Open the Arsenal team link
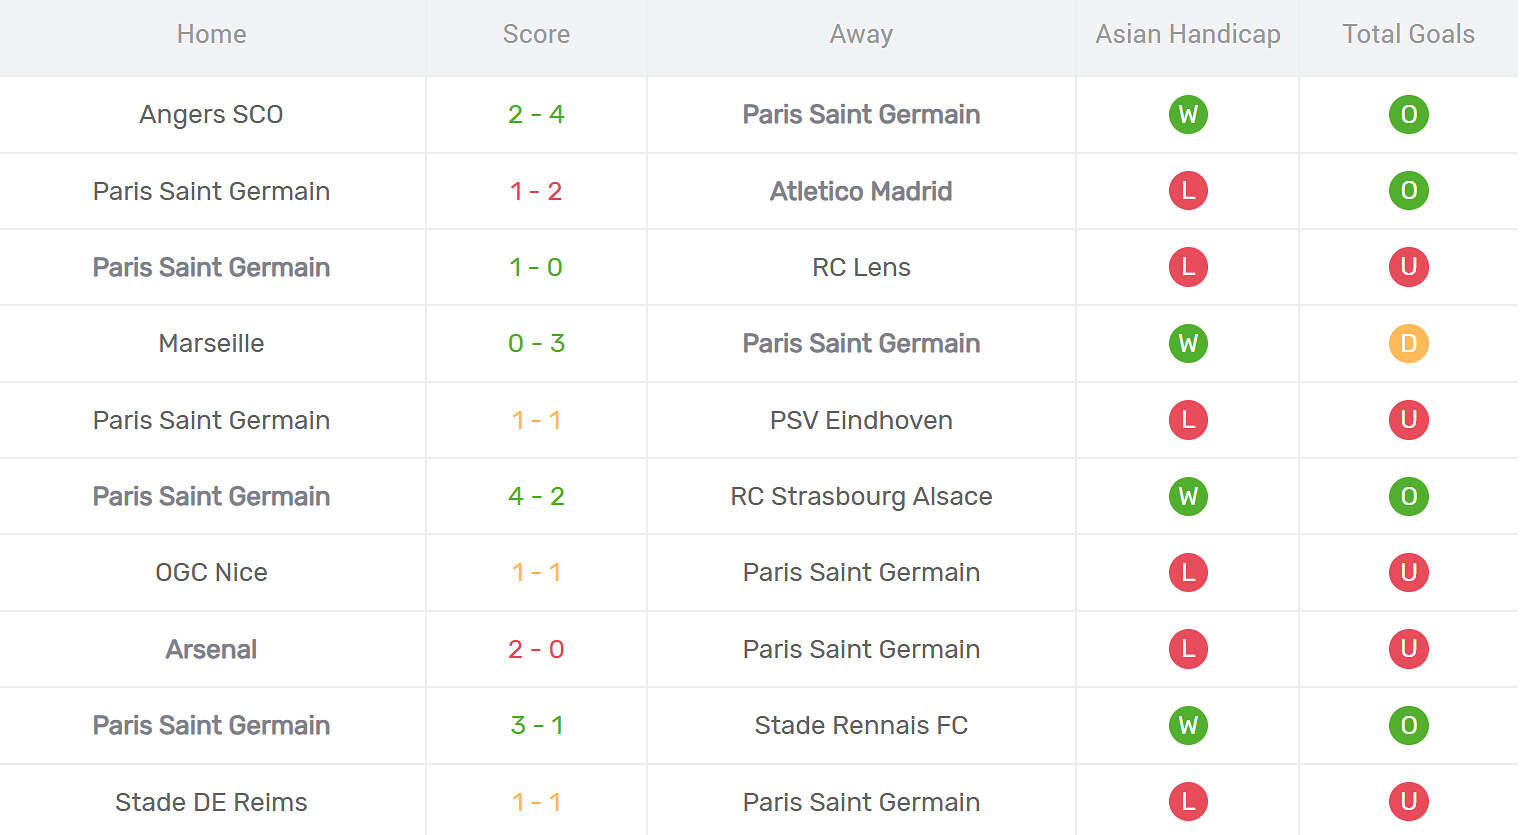Viewport: 1521px width, 835px height. (211, 649)
